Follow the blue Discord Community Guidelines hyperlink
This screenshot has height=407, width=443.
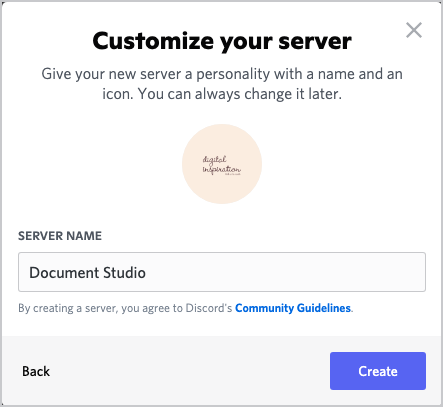[x=293, y=308]
